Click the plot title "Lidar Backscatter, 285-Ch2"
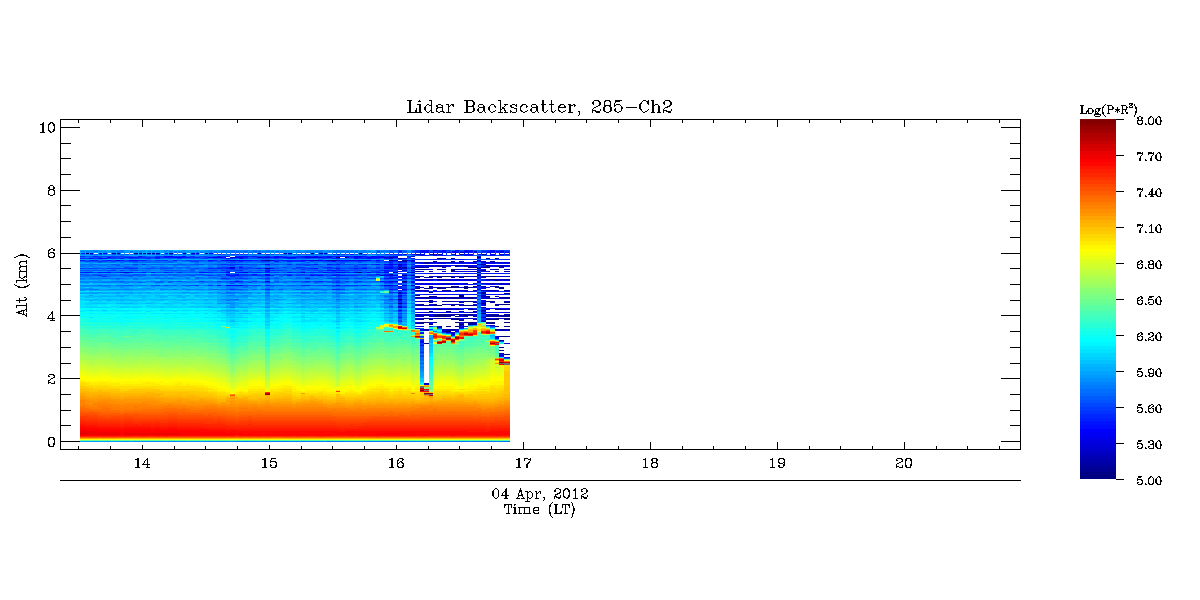Screen dimensions: 1200x600 pyautogui.click(x=539, y=107)
